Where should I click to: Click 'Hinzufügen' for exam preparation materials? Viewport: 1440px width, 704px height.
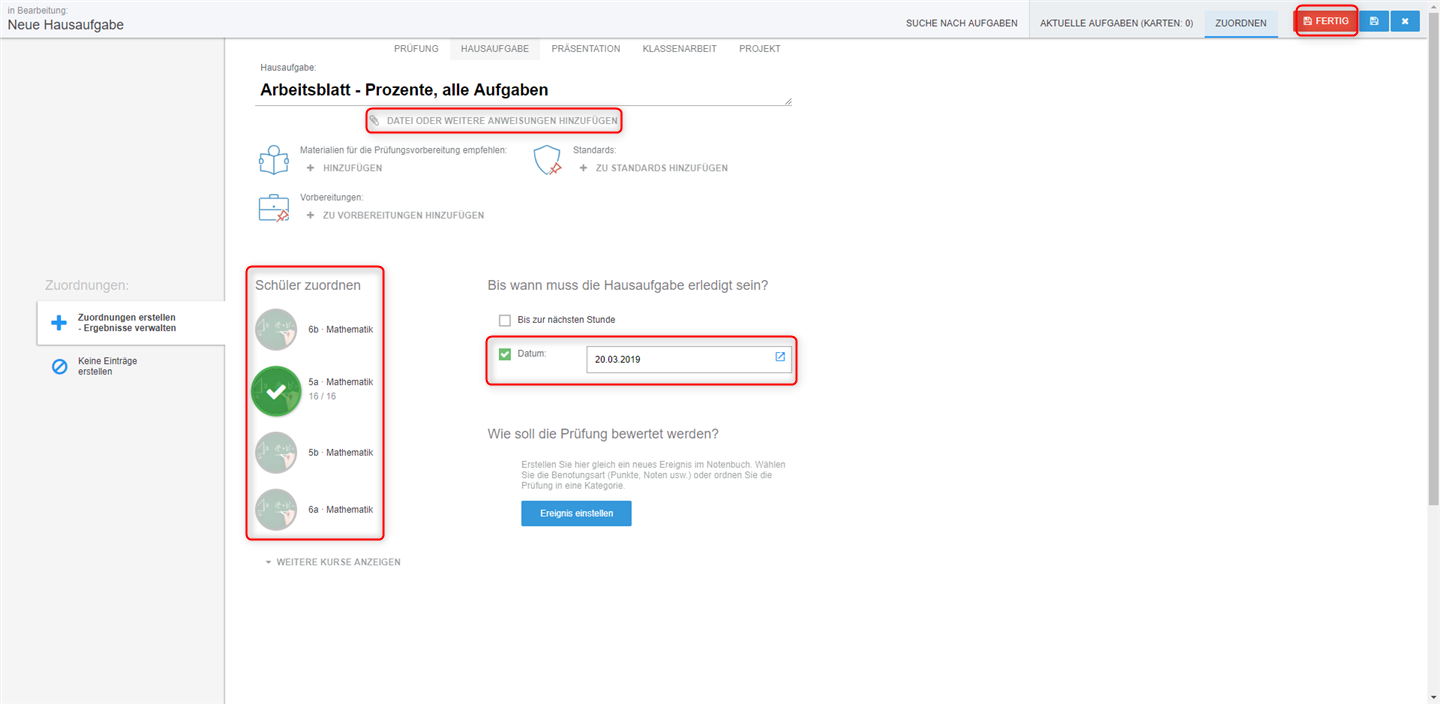tap(345, 168)
